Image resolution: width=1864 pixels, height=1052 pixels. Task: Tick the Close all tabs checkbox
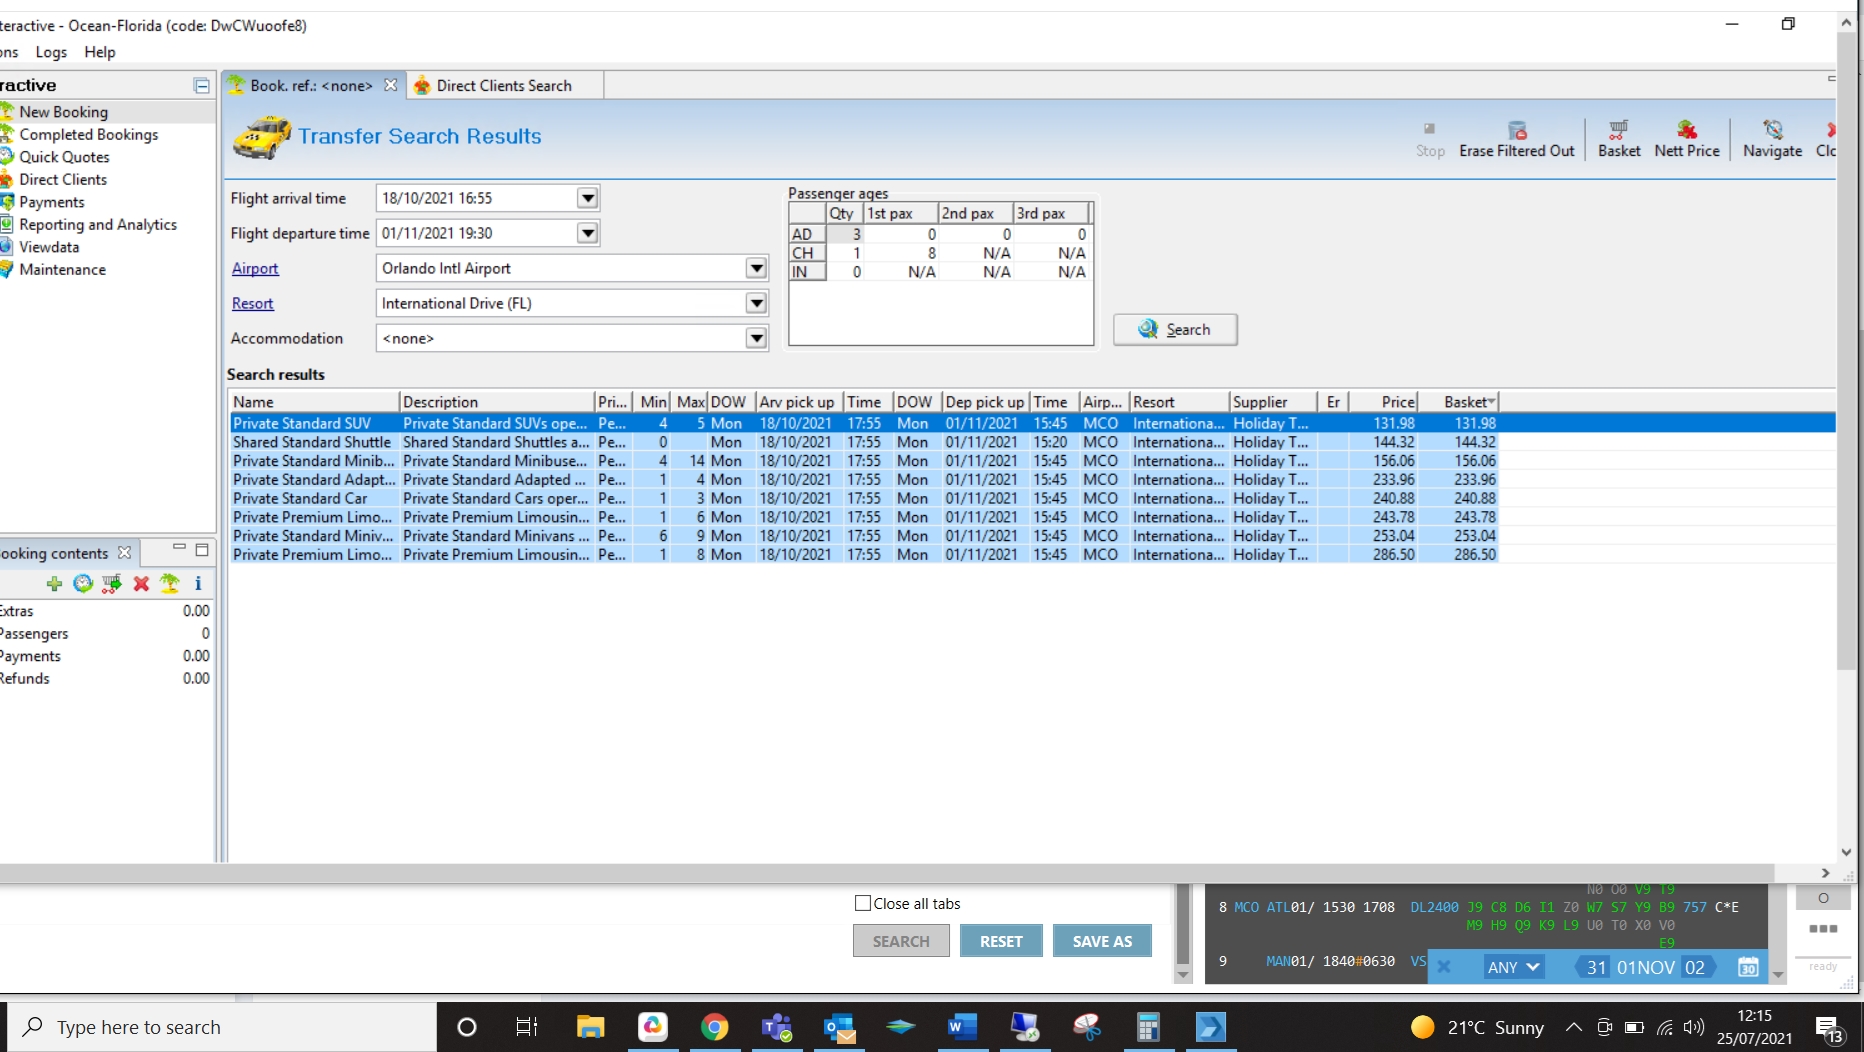pos(863,903)
